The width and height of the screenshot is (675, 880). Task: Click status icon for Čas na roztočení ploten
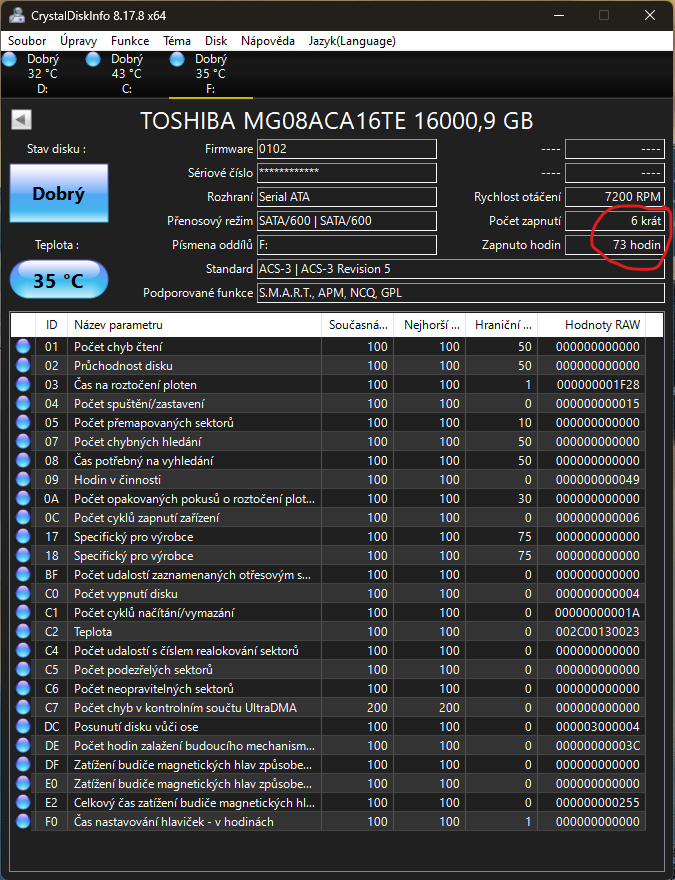click(23, 384)
